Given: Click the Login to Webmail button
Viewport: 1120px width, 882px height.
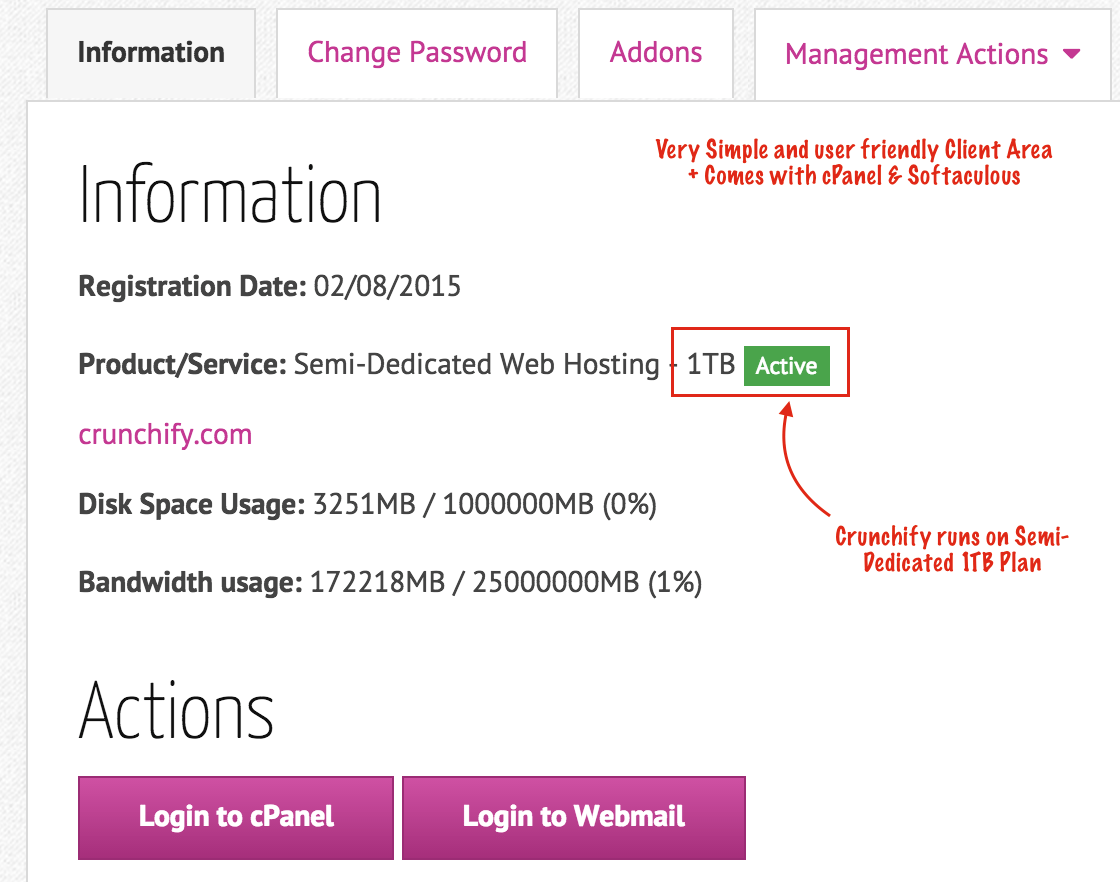Looking at the screenshot, I should (574, 817).
